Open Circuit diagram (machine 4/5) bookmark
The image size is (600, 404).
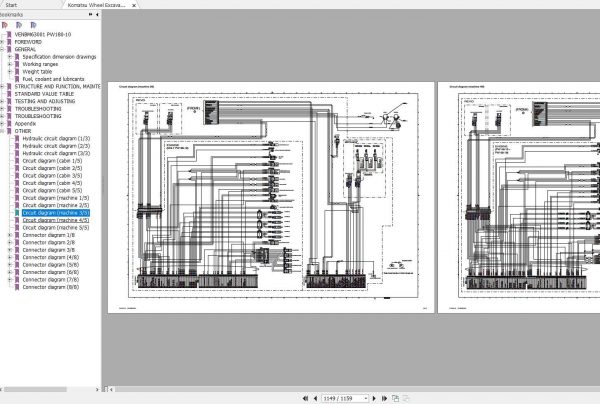(55, 220)
